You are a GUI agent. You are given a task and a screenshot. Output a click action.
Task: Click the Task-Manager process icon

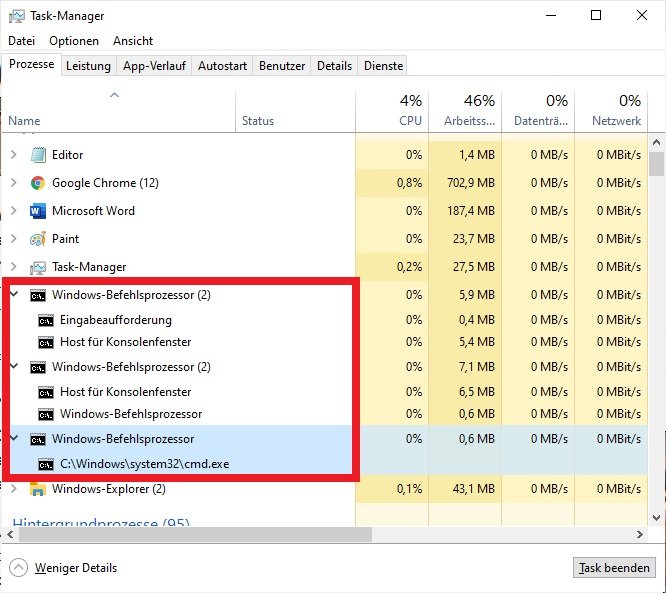tap(38, 267)
